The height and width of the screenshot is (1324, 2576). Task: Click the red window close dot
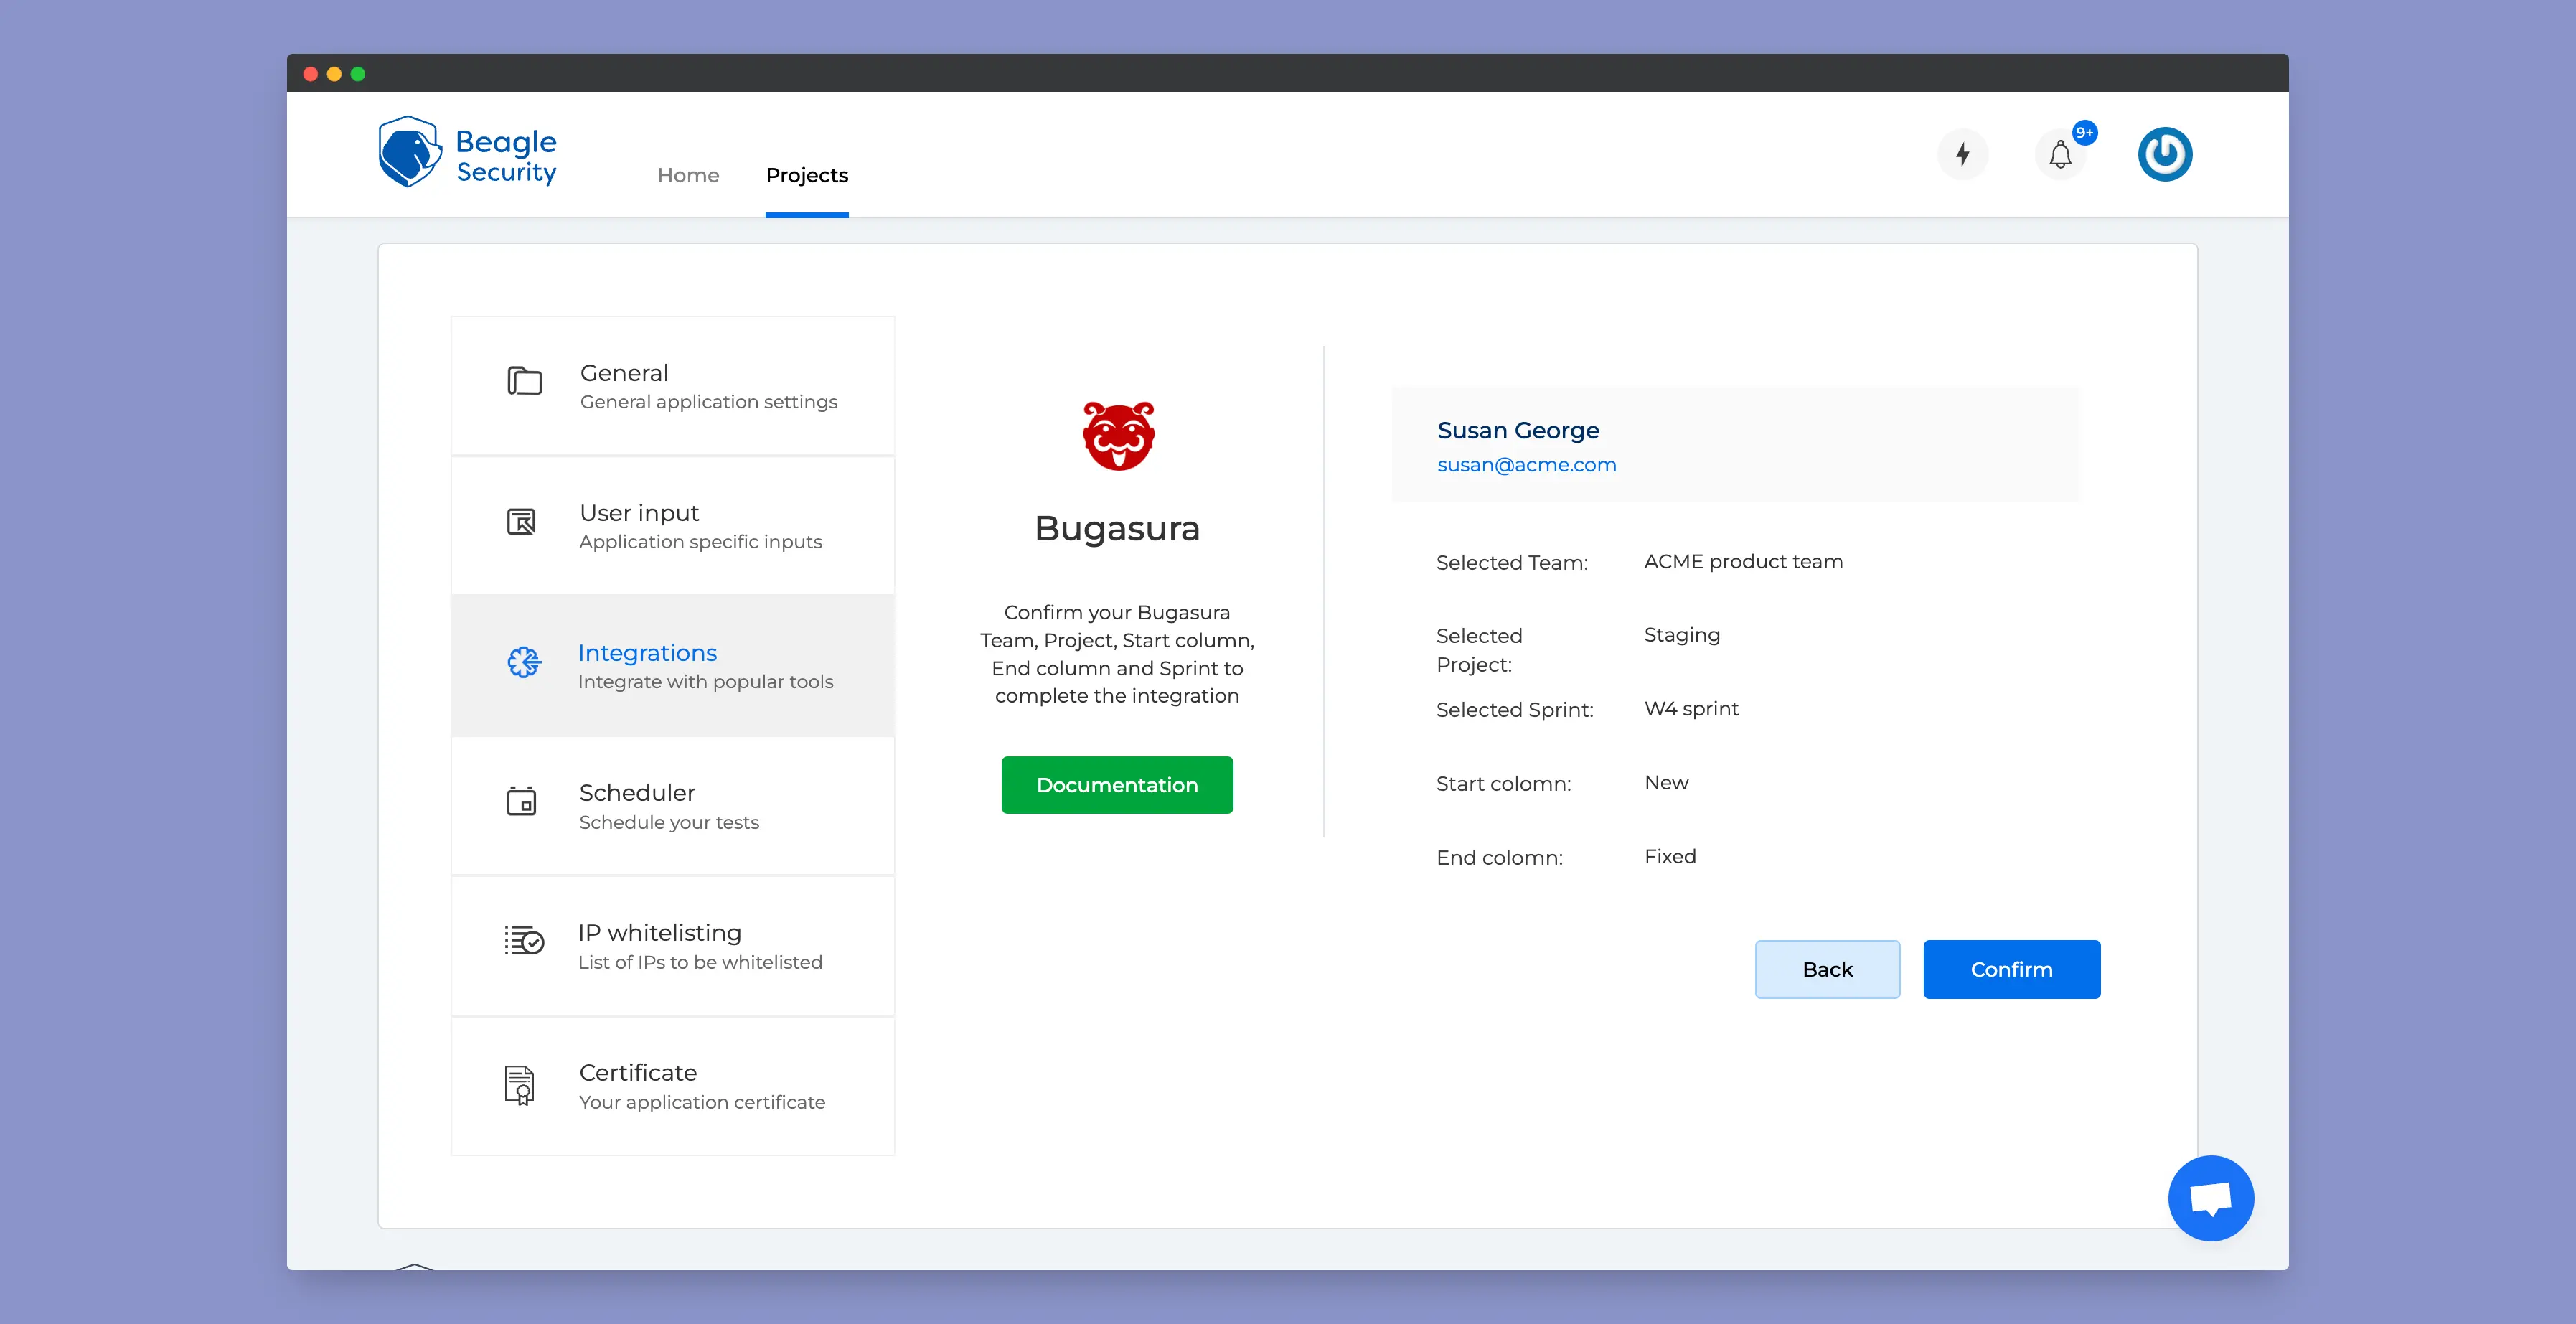tap(310, 74)
